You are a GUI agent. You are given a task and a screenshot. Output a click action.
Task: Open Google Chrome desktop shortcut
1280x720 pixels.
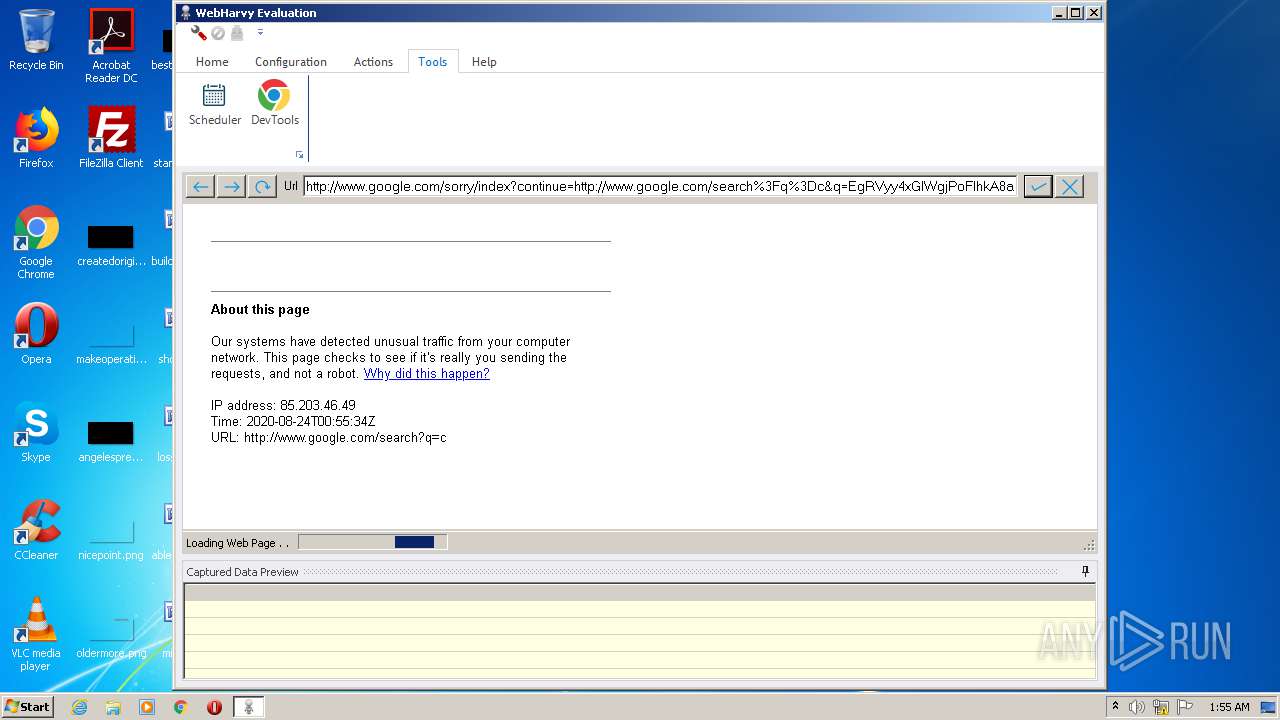click(x=36, y=242)
